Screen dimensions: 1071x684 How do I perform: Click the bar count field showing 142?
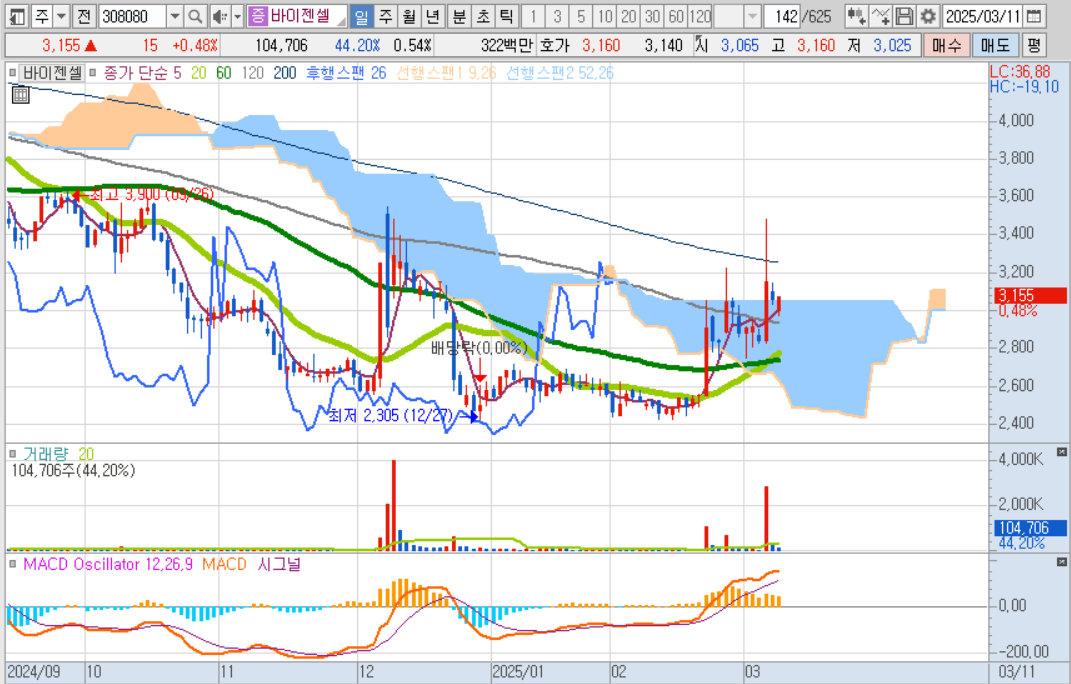782,16
